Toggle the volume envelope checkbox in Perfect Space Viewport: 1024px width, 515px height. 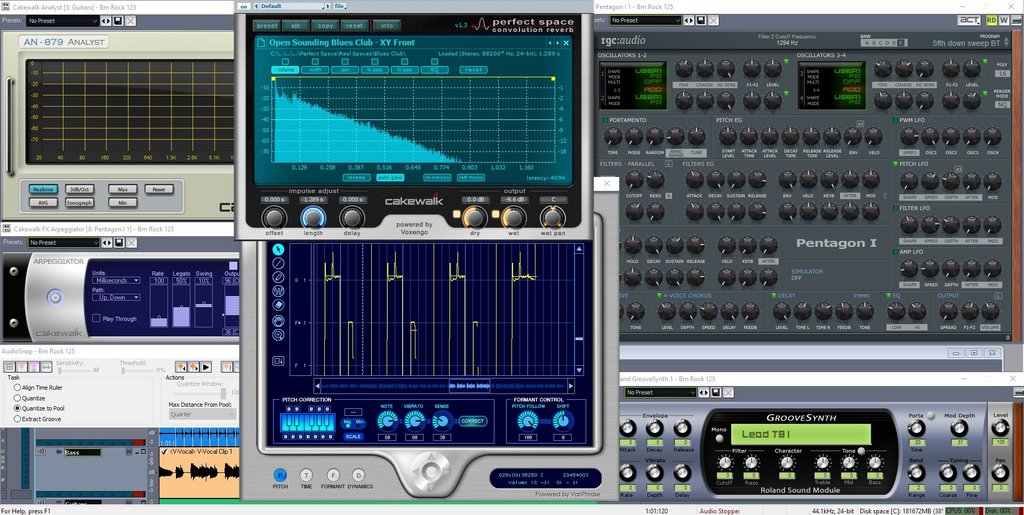click(285, 61)
